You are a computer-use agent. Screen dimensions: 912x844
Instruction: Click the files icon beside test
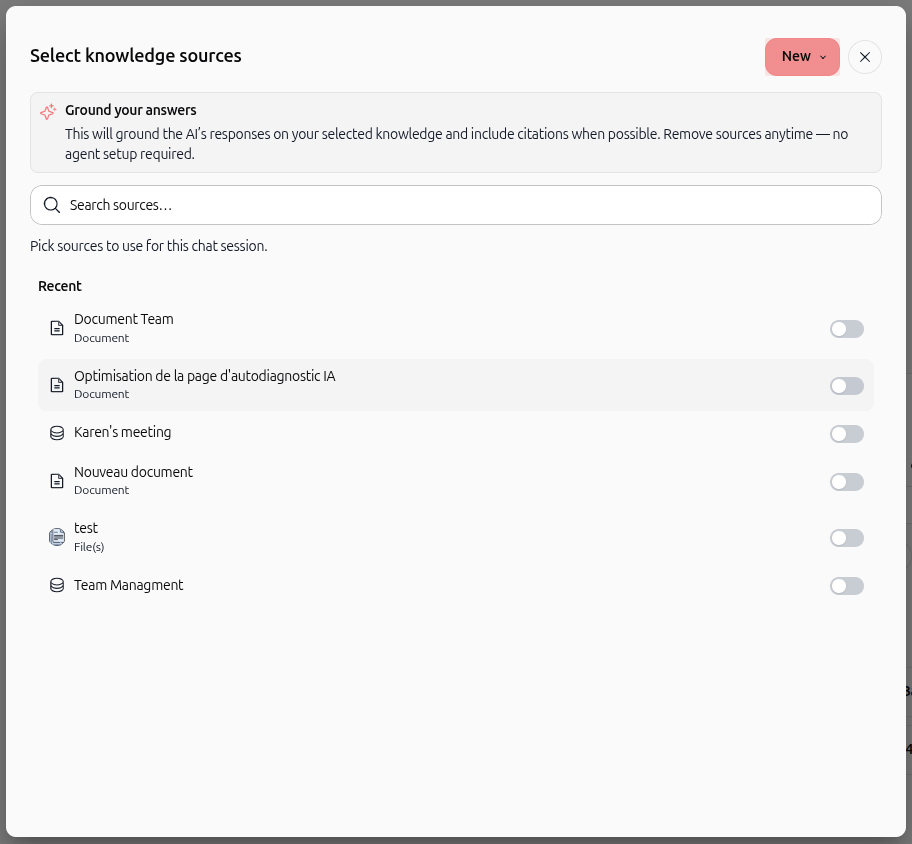pos(56,537)
